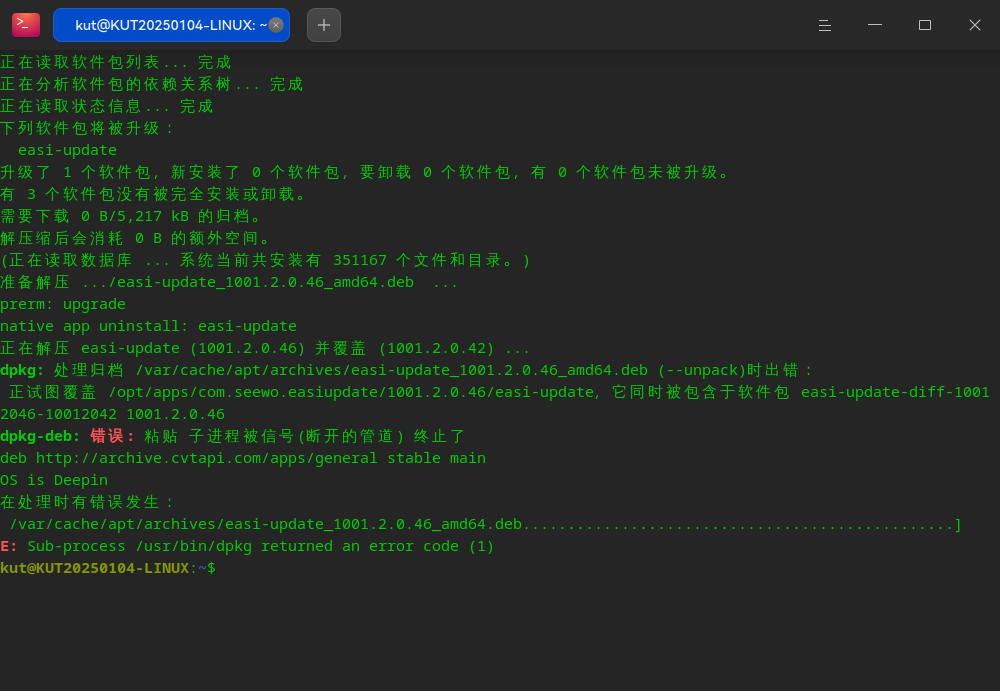
Task: Maximize the terminal window
Action: (925, 25)
